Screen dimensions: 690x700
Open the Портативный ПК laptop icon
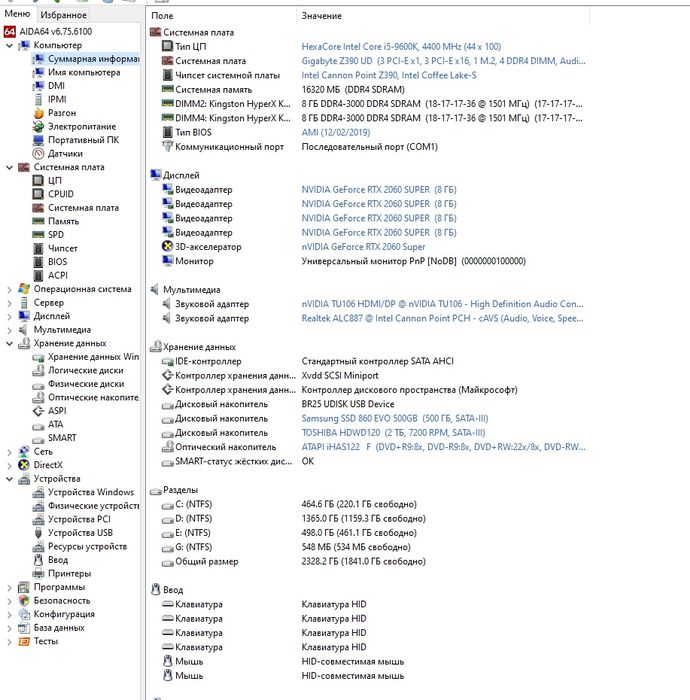coord(38,140)
